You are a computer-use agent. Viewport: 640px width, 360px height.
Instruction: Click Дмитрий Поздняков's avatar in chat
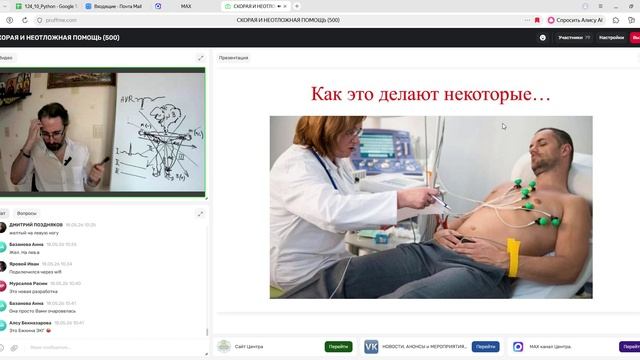[2, 228]
